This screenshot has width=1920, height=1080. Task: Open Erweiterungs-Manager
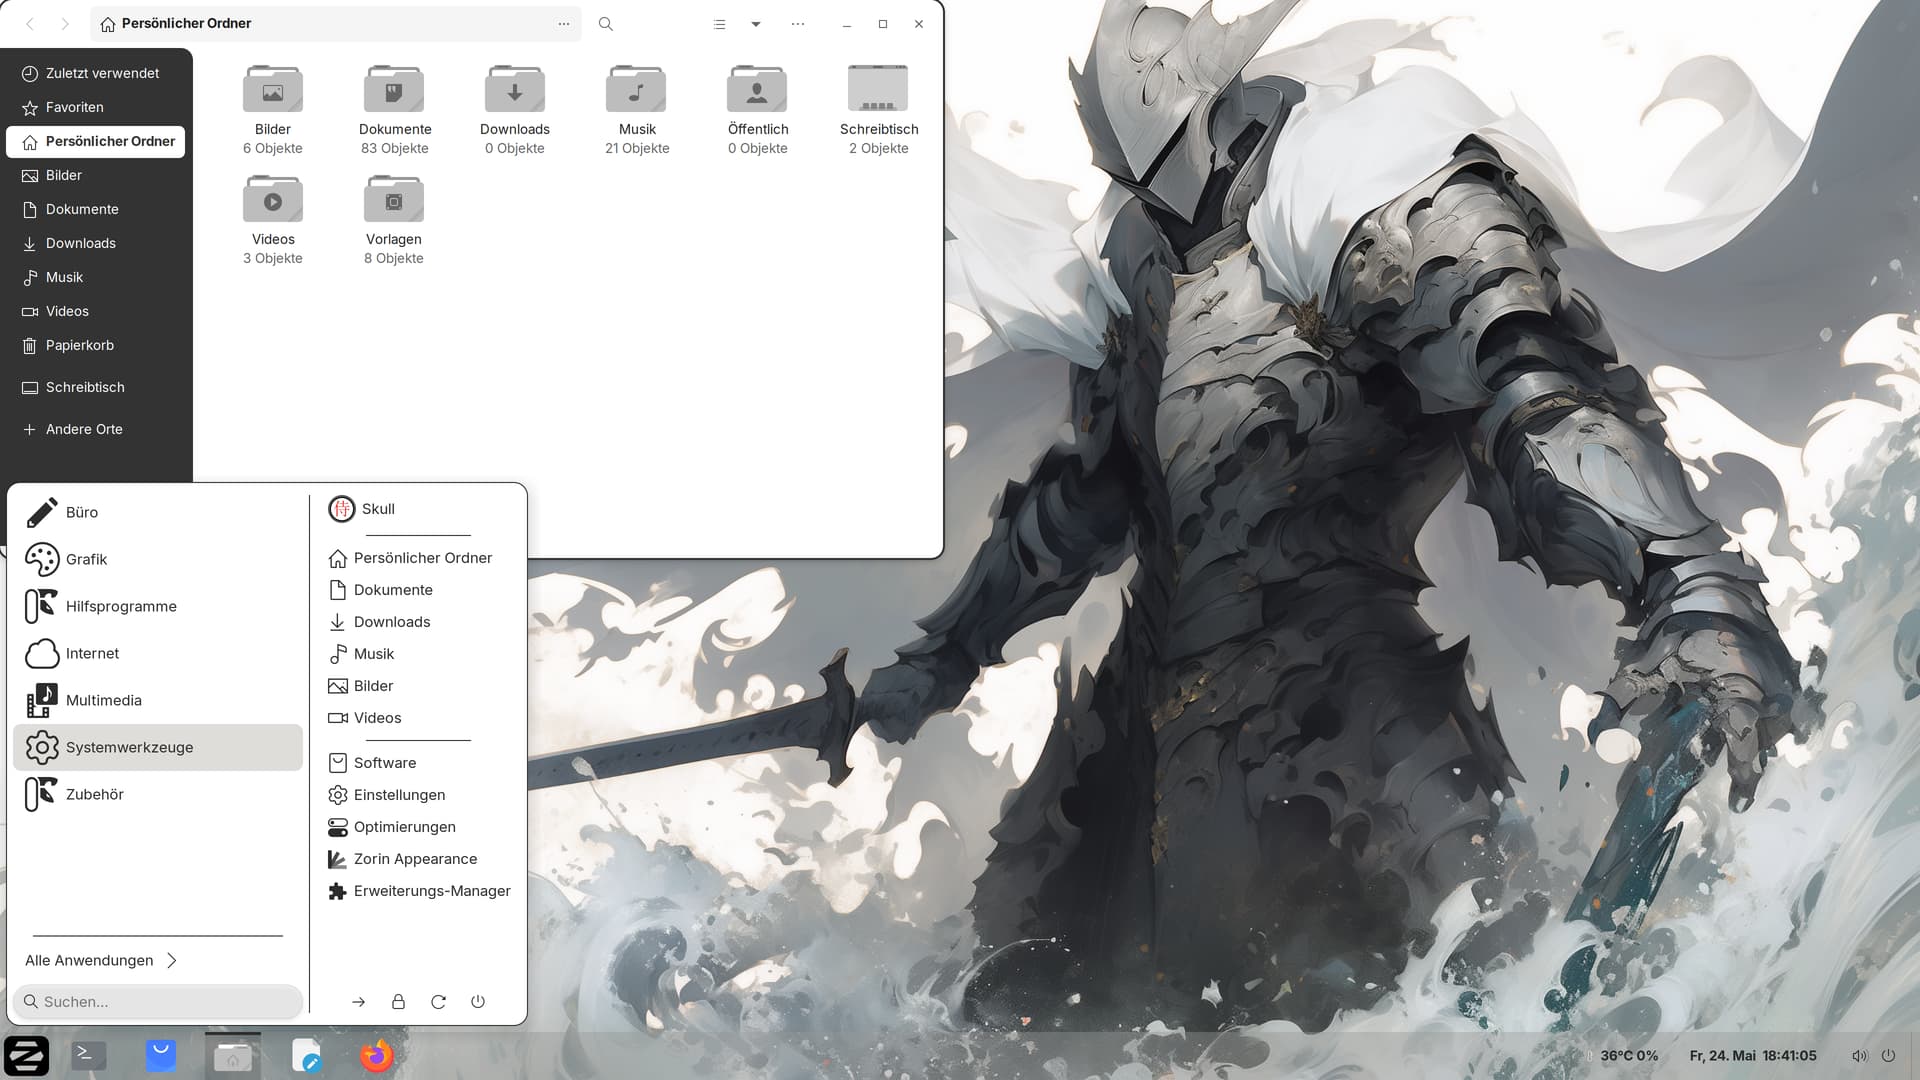[418, 891]
